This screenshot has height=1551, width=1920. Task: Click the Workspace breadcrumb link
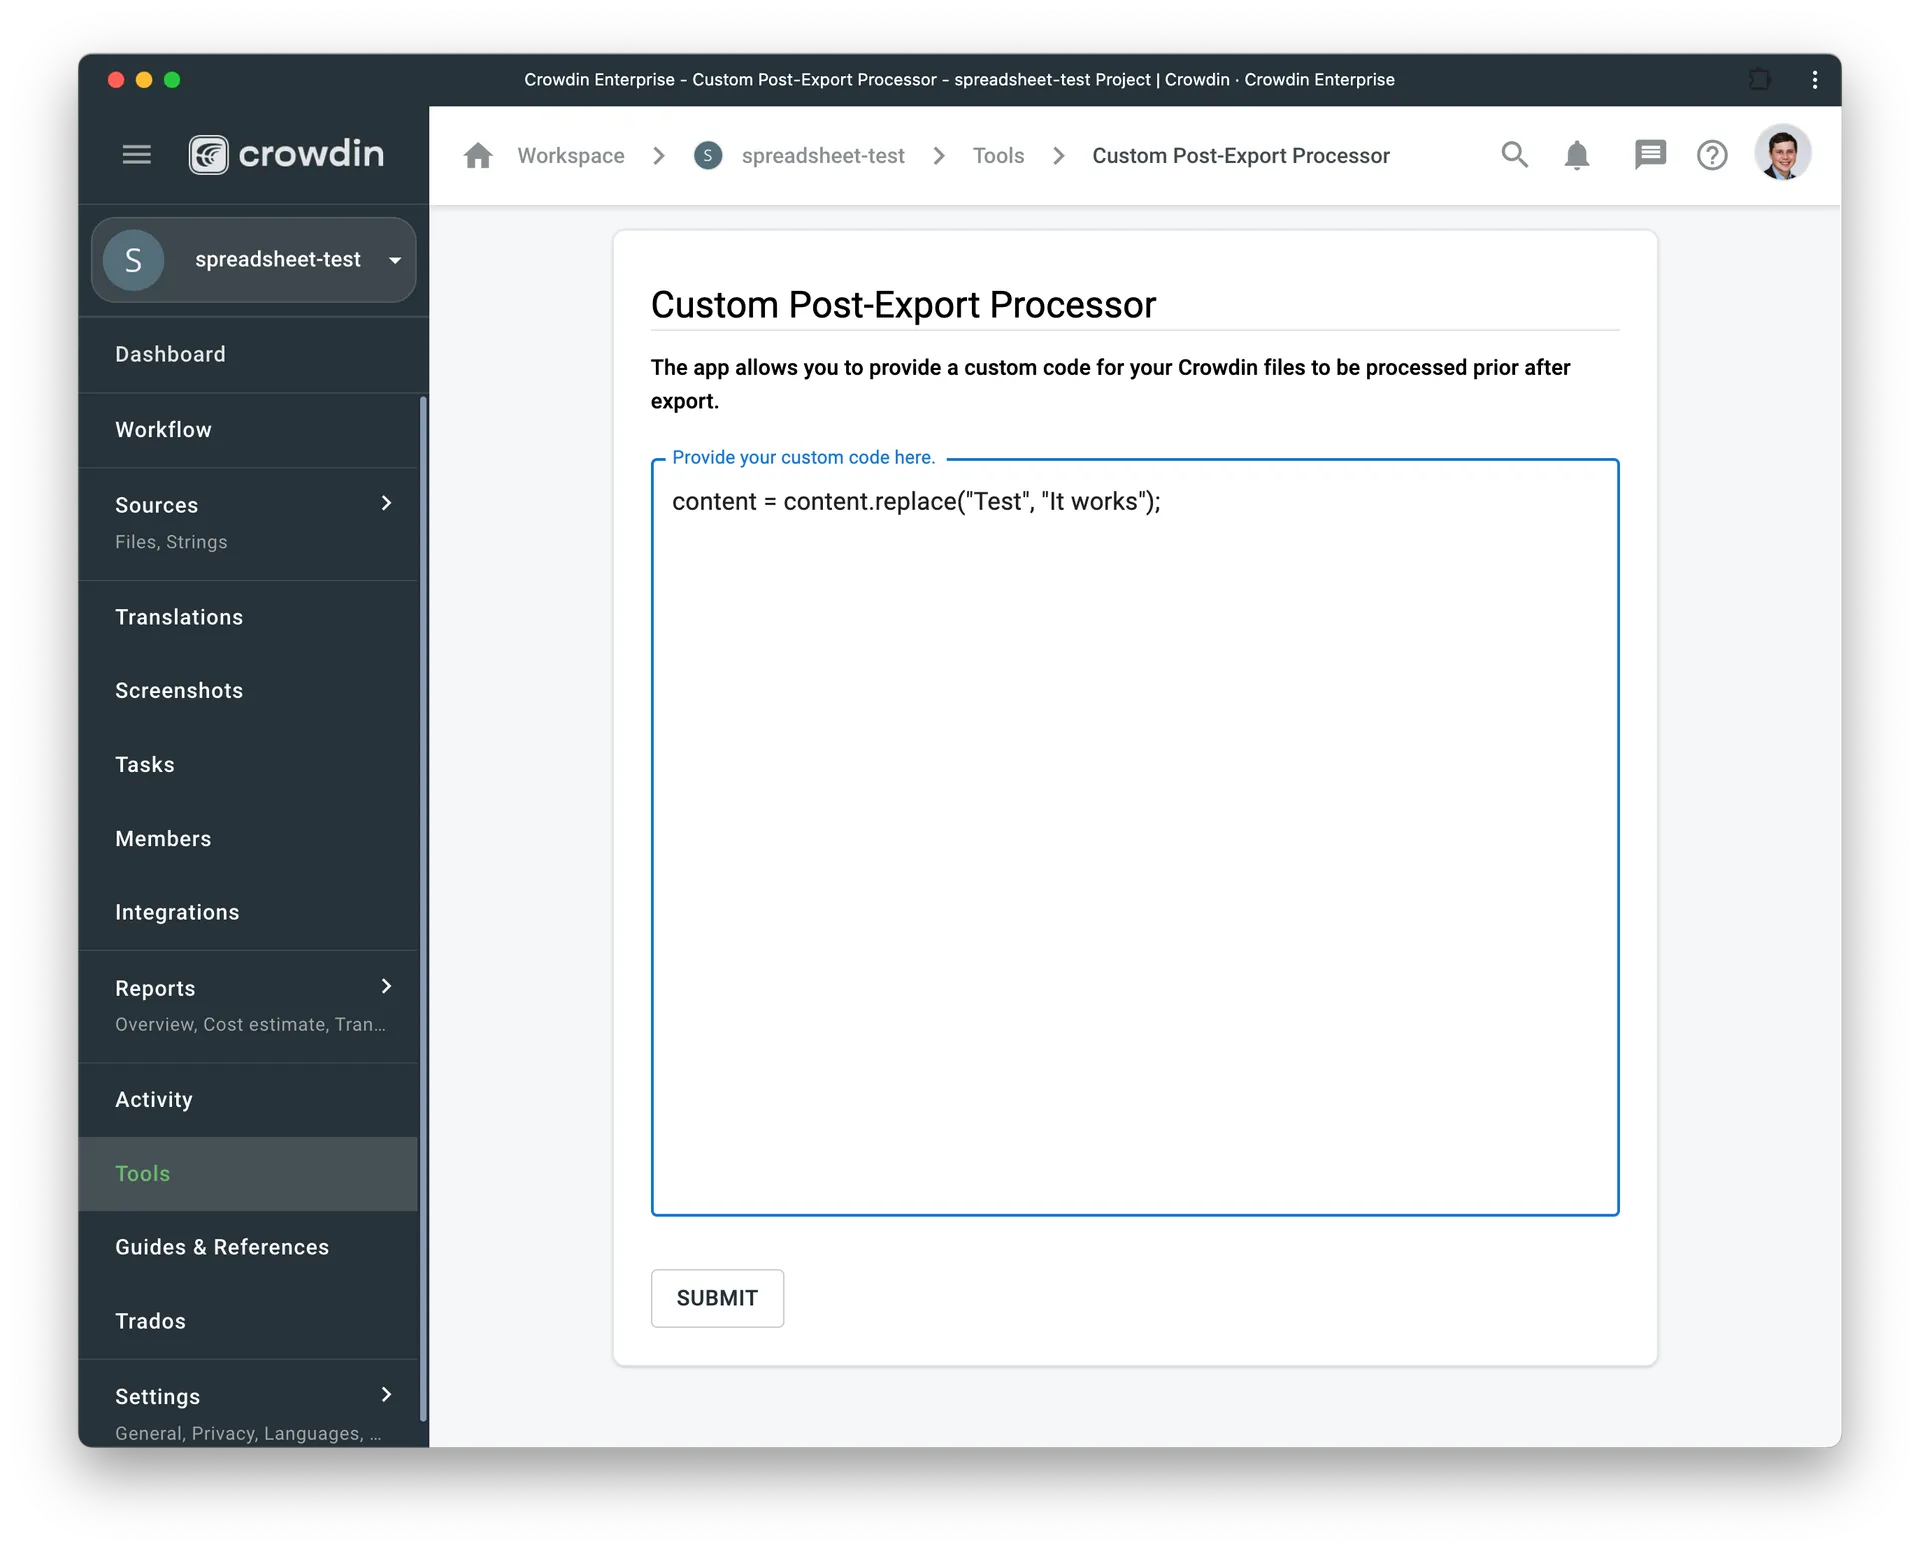(x=571, y=156)
